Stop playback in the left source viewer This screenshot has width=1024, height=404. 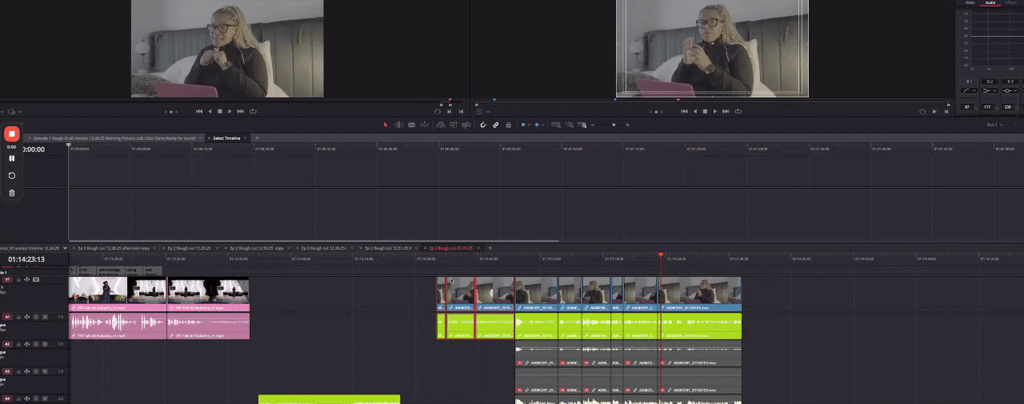coord(220,112)
